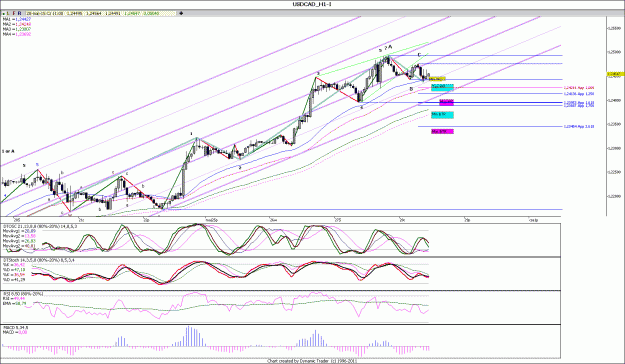Image resolution: width=625 pixels, height=364 pixels.
Task: Click wave label 3 at swing high
Action: pos(318,73)
